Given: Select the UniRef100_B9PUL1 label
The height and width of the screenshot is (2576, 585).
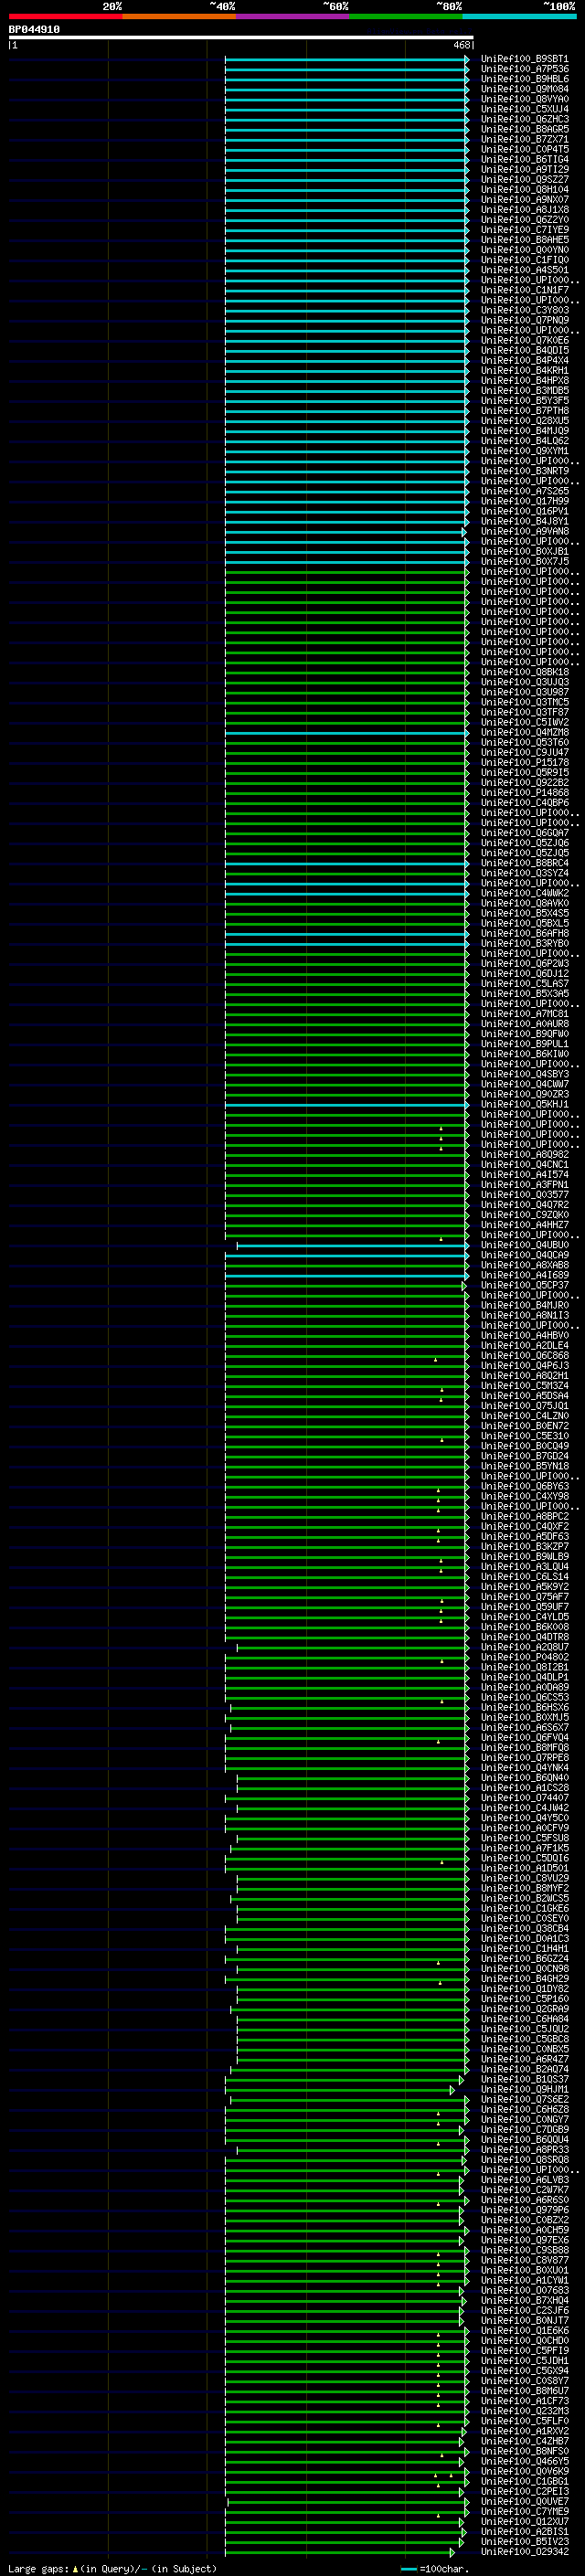Looking at the screenshot, I should (x=524, y=1044).
